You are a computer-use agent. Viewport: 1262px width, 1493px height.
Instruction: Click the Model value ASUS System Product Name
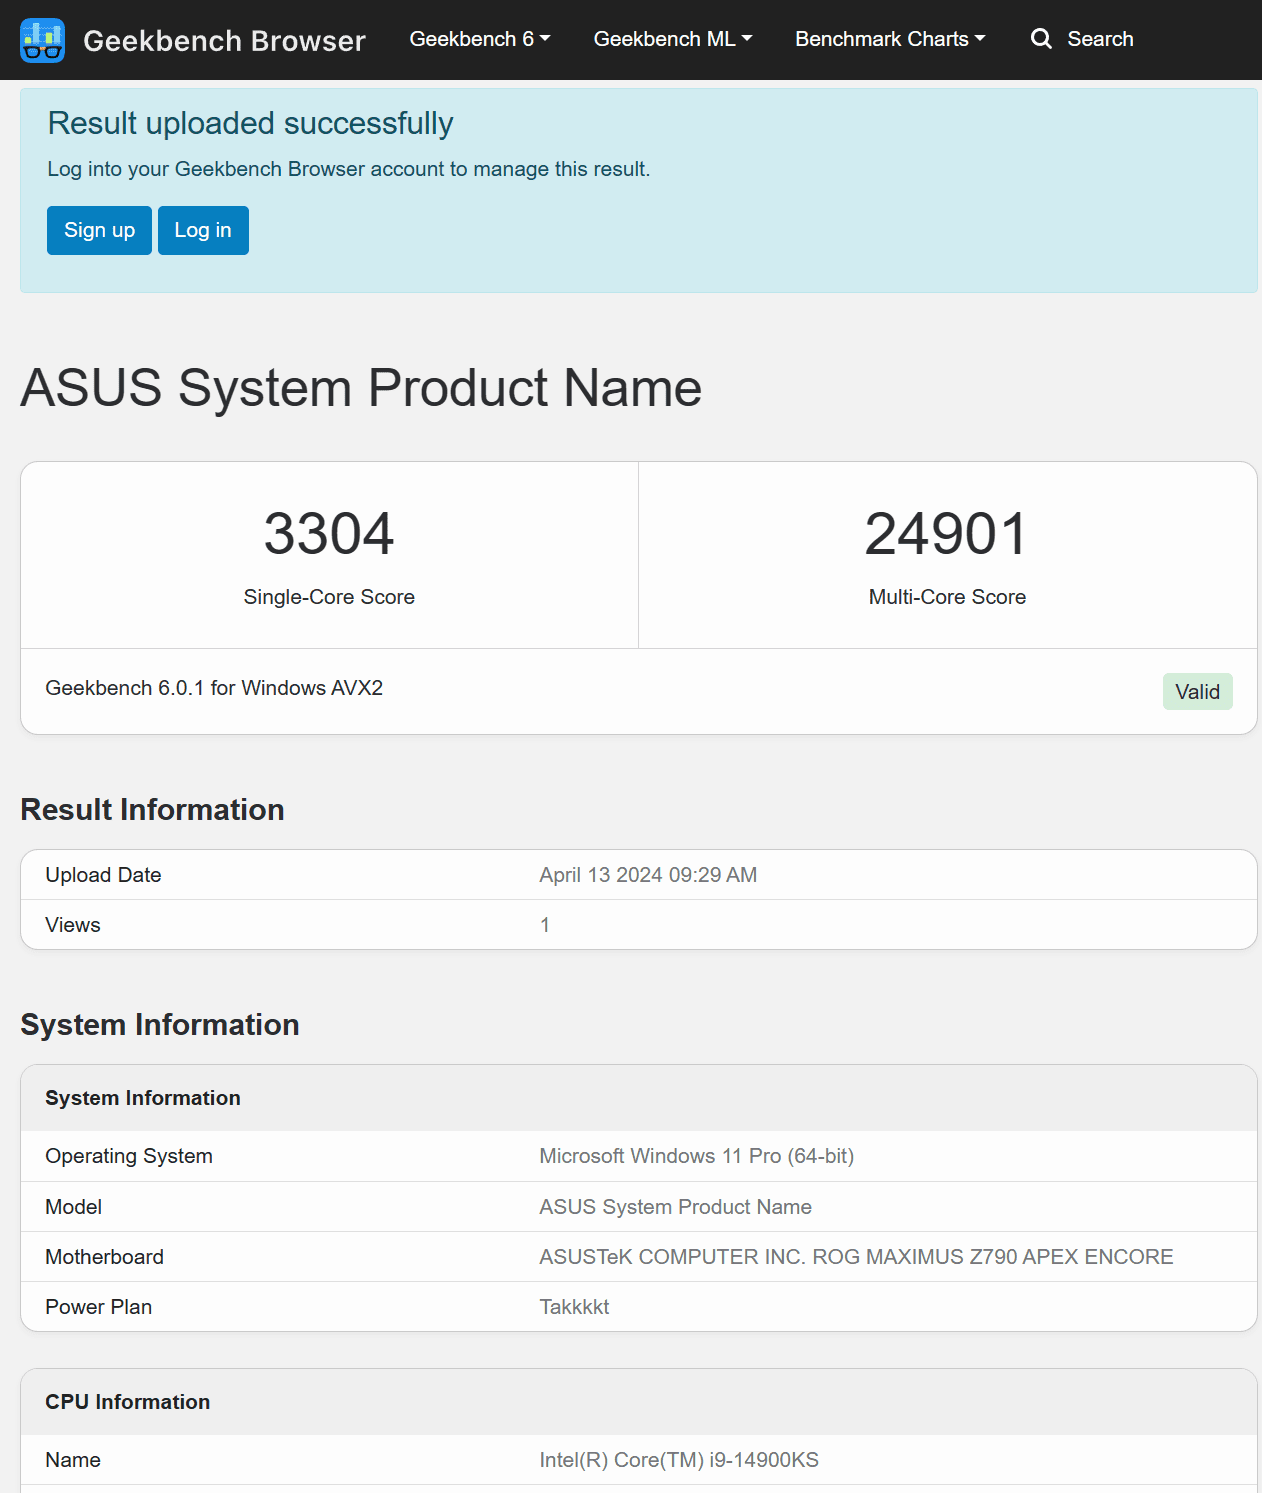tap(675, 1207)
